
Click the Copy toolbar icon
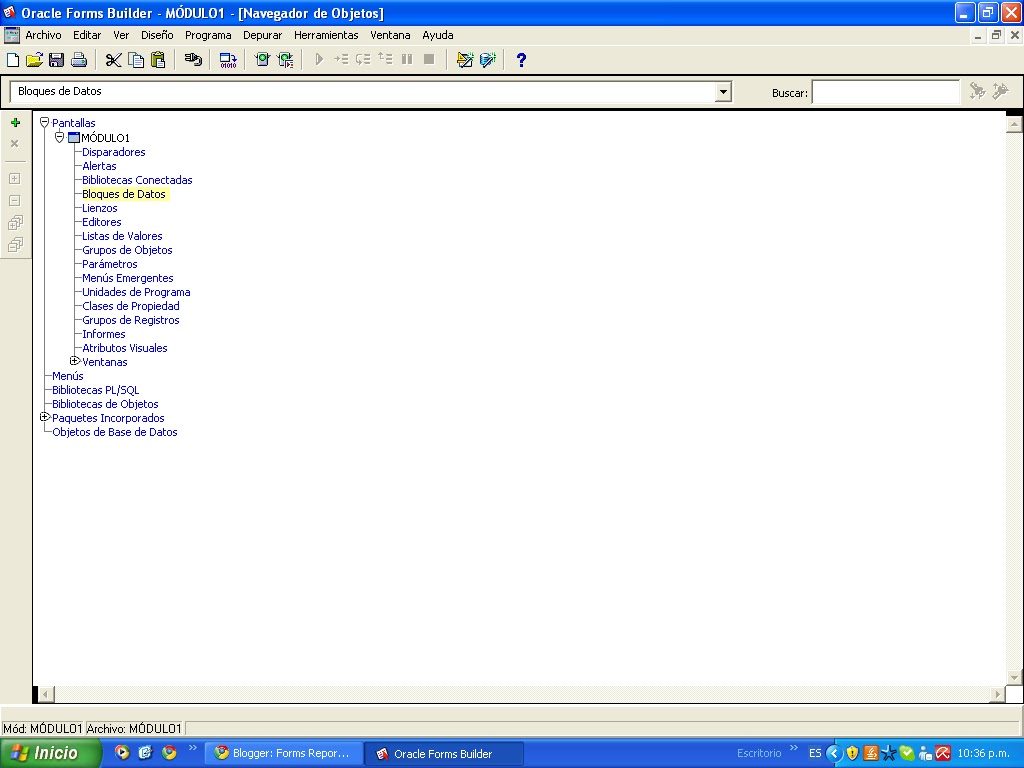(136, 60)
